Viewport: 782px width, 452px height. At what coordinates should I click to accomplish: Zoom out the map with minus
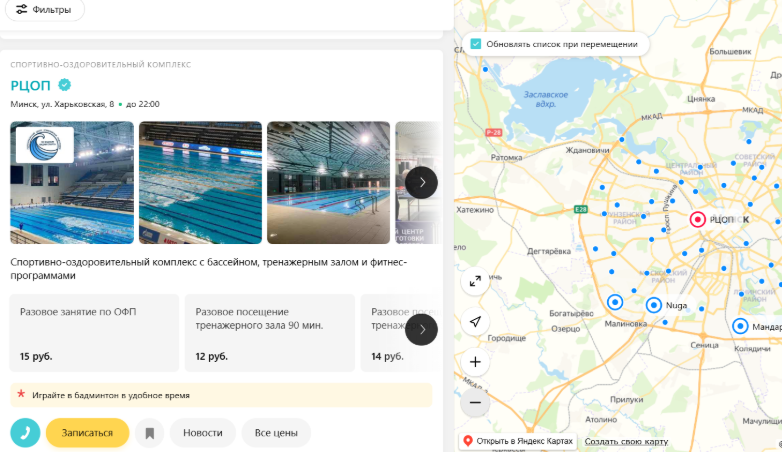click(x=475, y=402)
